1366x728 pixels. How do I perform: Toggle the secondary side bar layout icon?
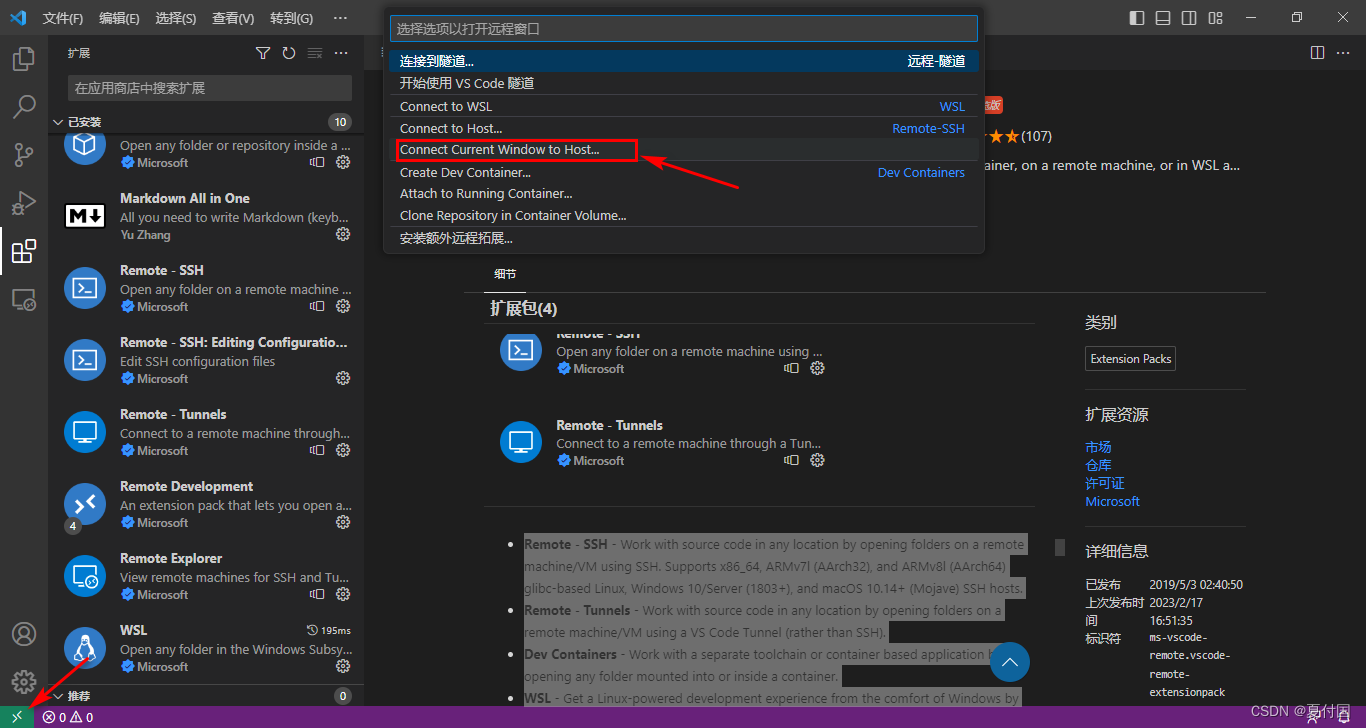pyautogui.click(x=1189, y=18)
